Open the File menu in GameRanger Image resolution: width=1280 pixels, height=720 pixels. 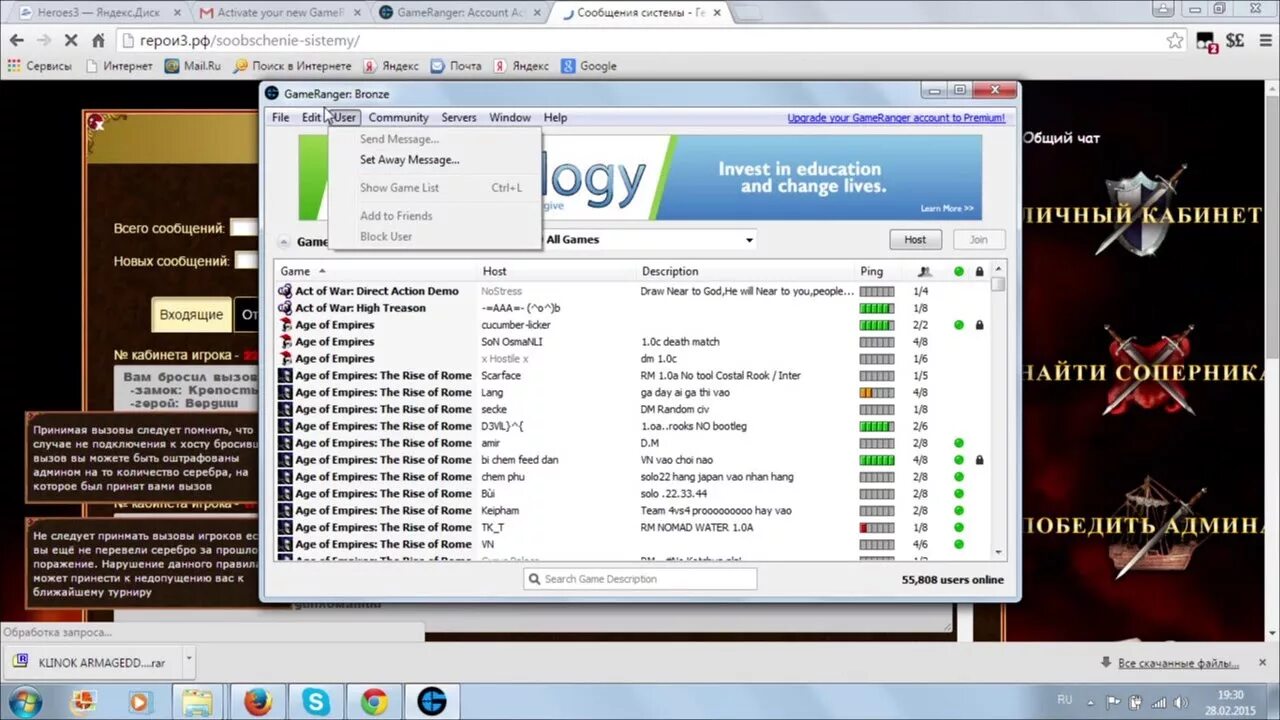(281, 117)
